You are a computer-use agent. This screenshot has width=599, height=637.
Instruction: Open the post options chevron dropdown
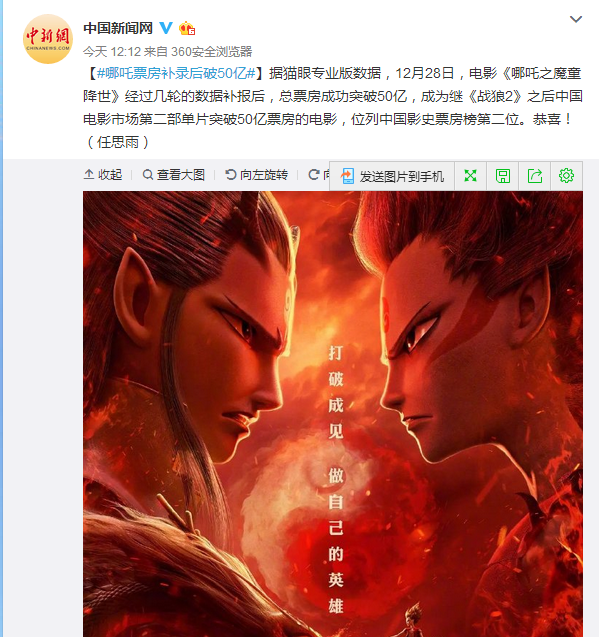tap(576, 19)
